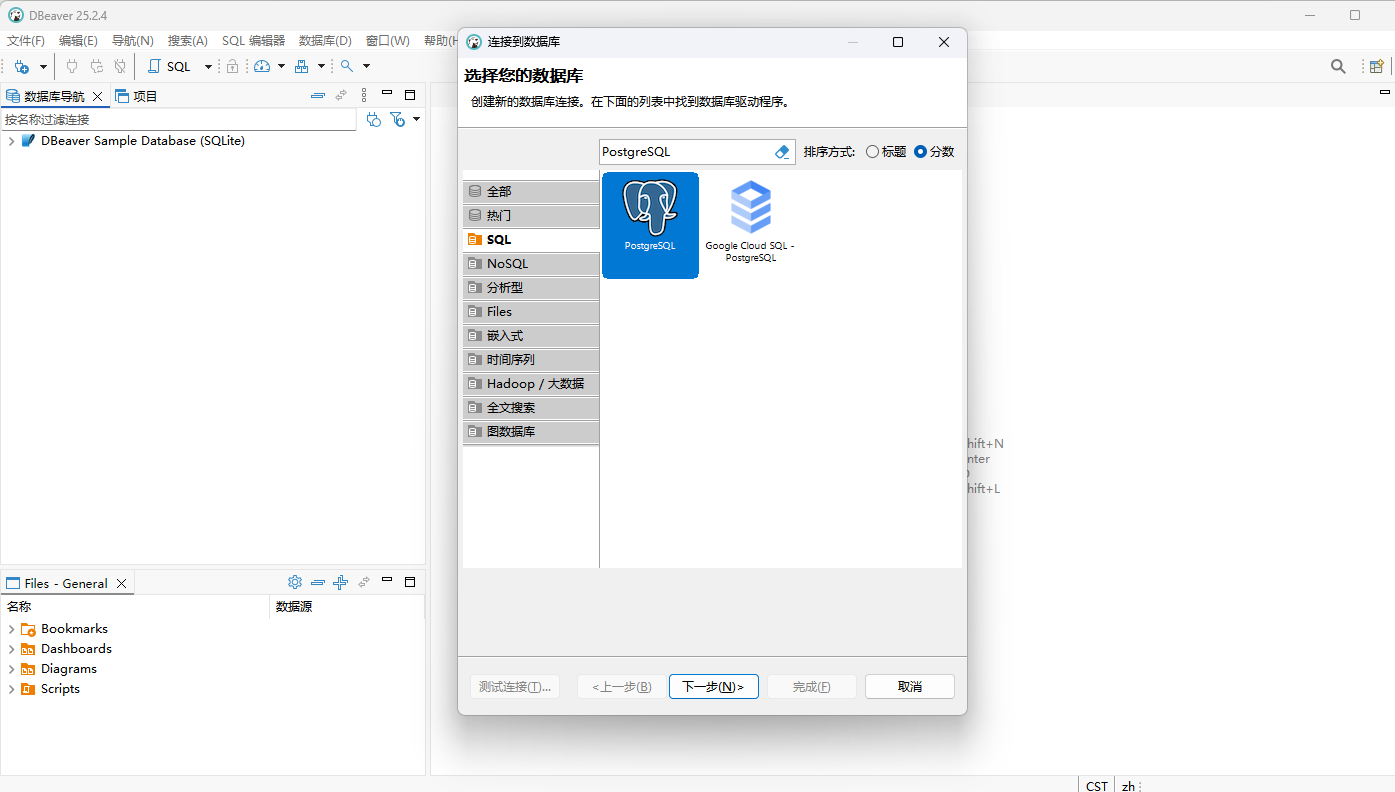Screen dimensions: 1395x792
Task: Clear the driver search field with eraser icon
Action: (x=782, y=152)
